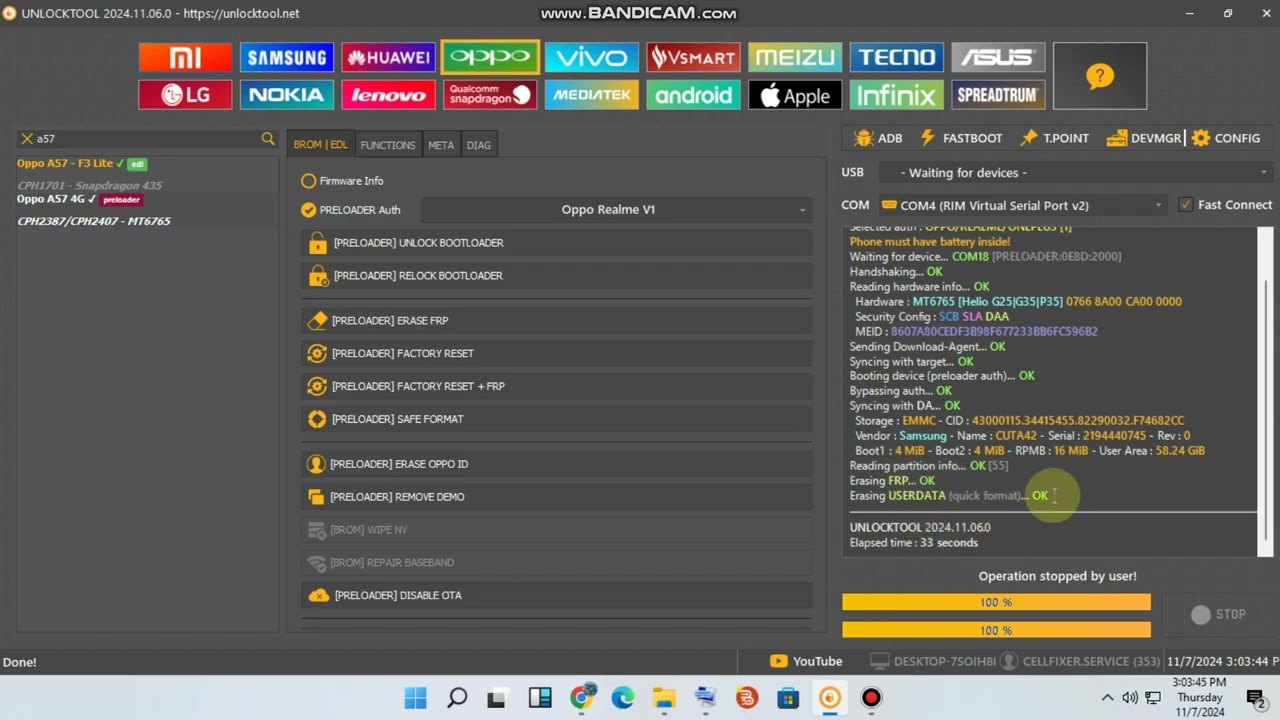Select the Apple brand icon

pyautogui.click(x=795, y=95)
